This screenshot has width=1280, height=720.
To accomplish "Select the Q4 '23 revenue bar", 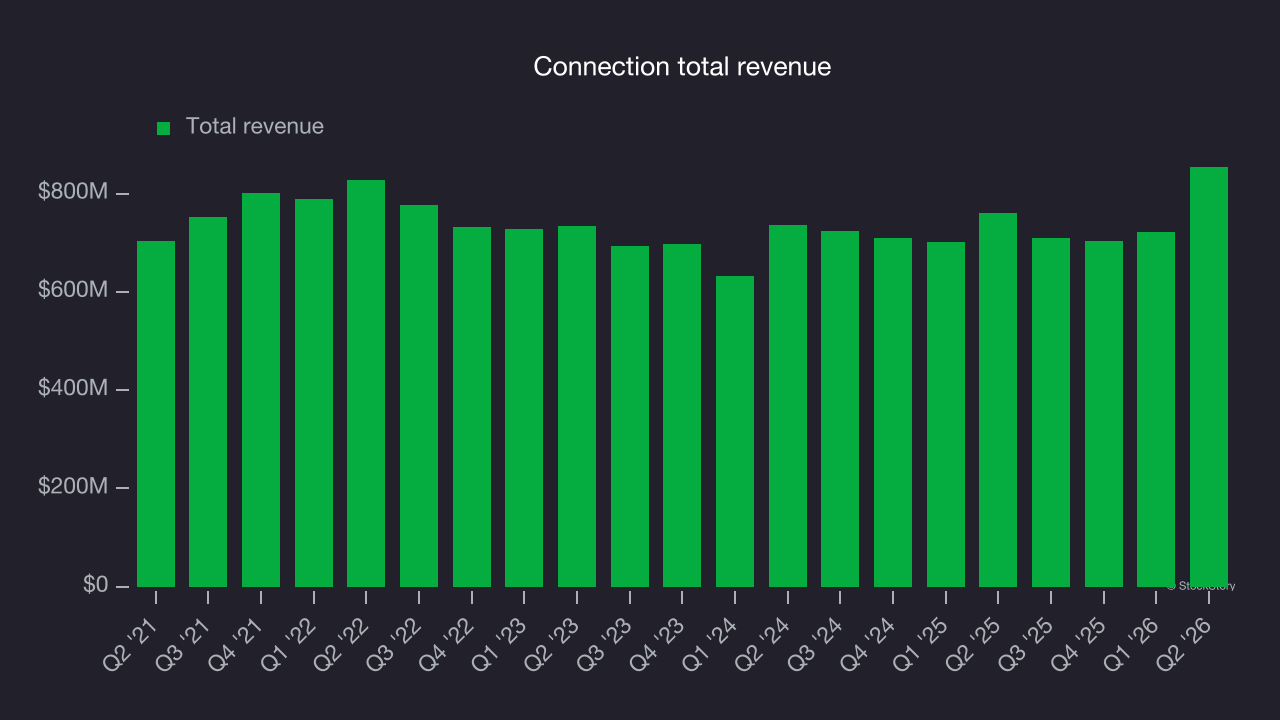I will [682, 415].
